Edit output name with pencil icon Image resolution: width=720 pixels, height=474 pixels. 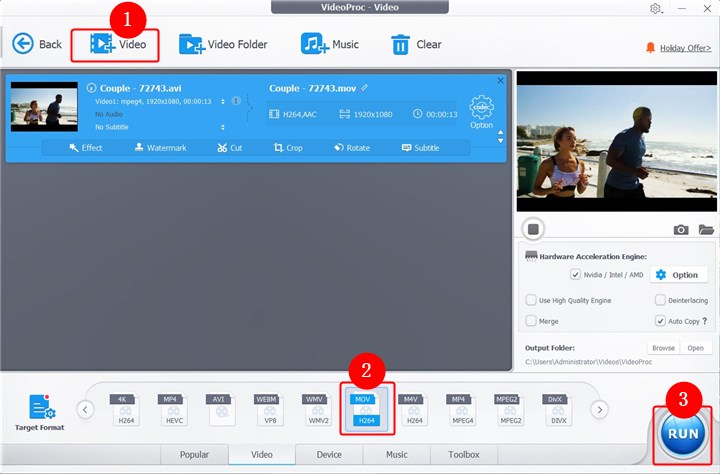pyautogui.click(x=365, y=87)
